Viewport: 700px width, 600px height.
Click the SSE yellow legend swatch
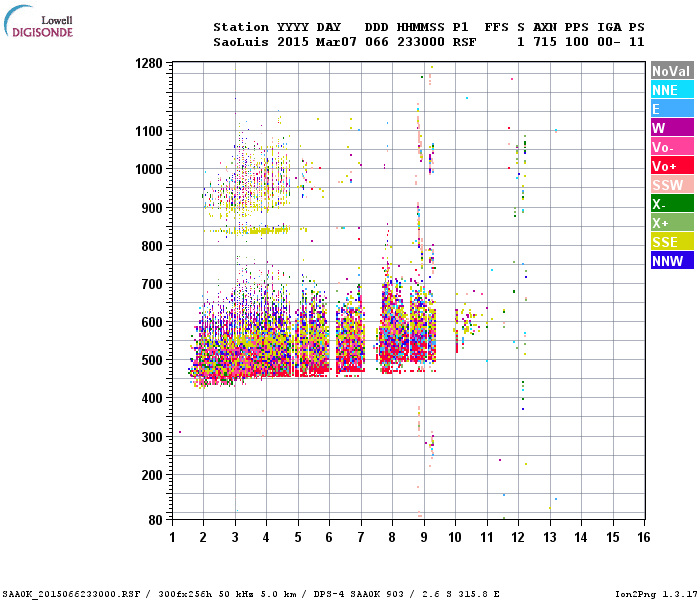pyautogui.click(x=672, y=242)
